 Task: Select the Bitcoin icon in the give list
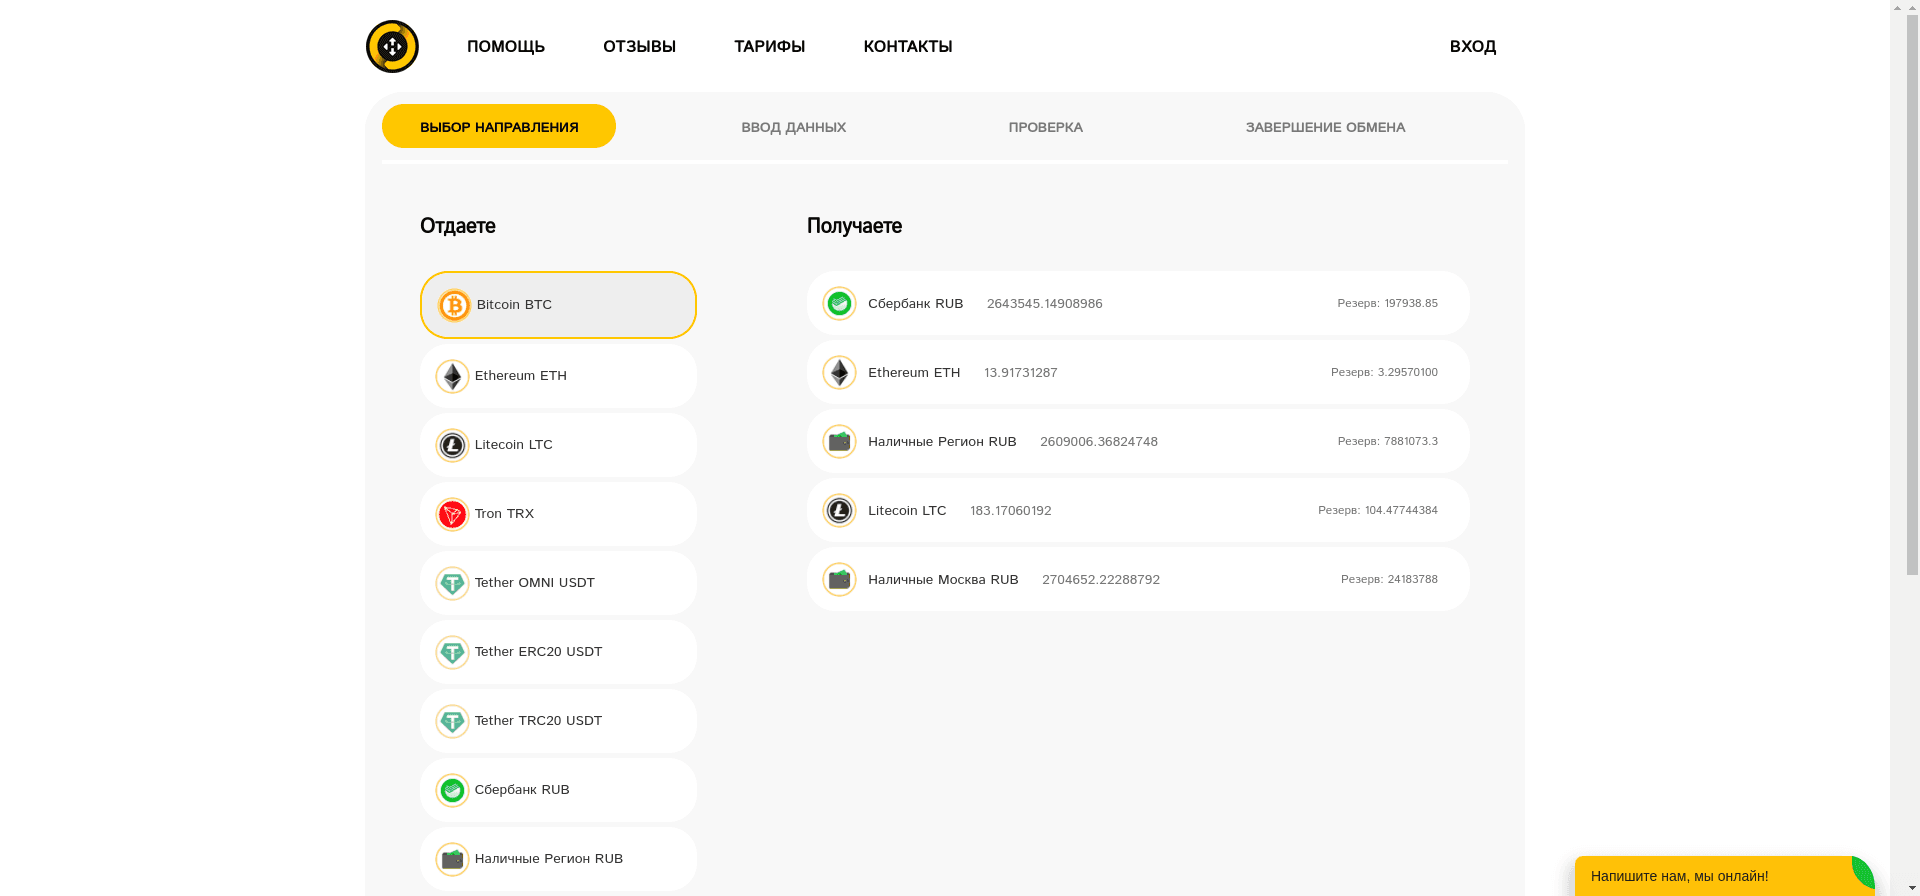(454, 305)
